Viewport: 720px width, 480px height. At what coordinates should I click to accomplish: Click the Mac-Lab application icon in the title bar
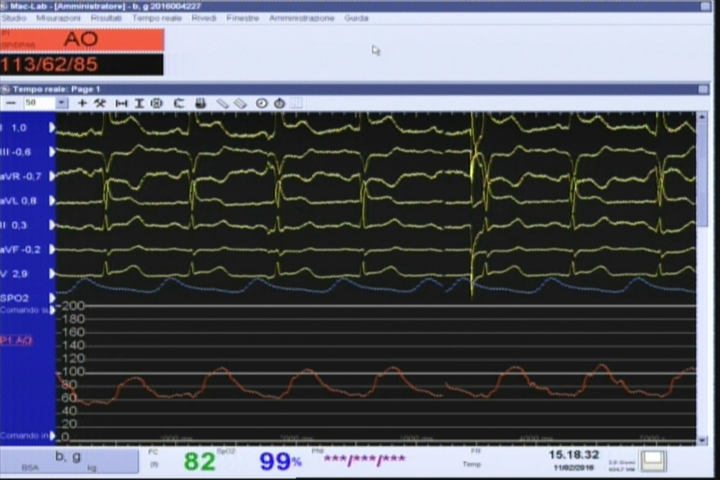click(4, 6)
